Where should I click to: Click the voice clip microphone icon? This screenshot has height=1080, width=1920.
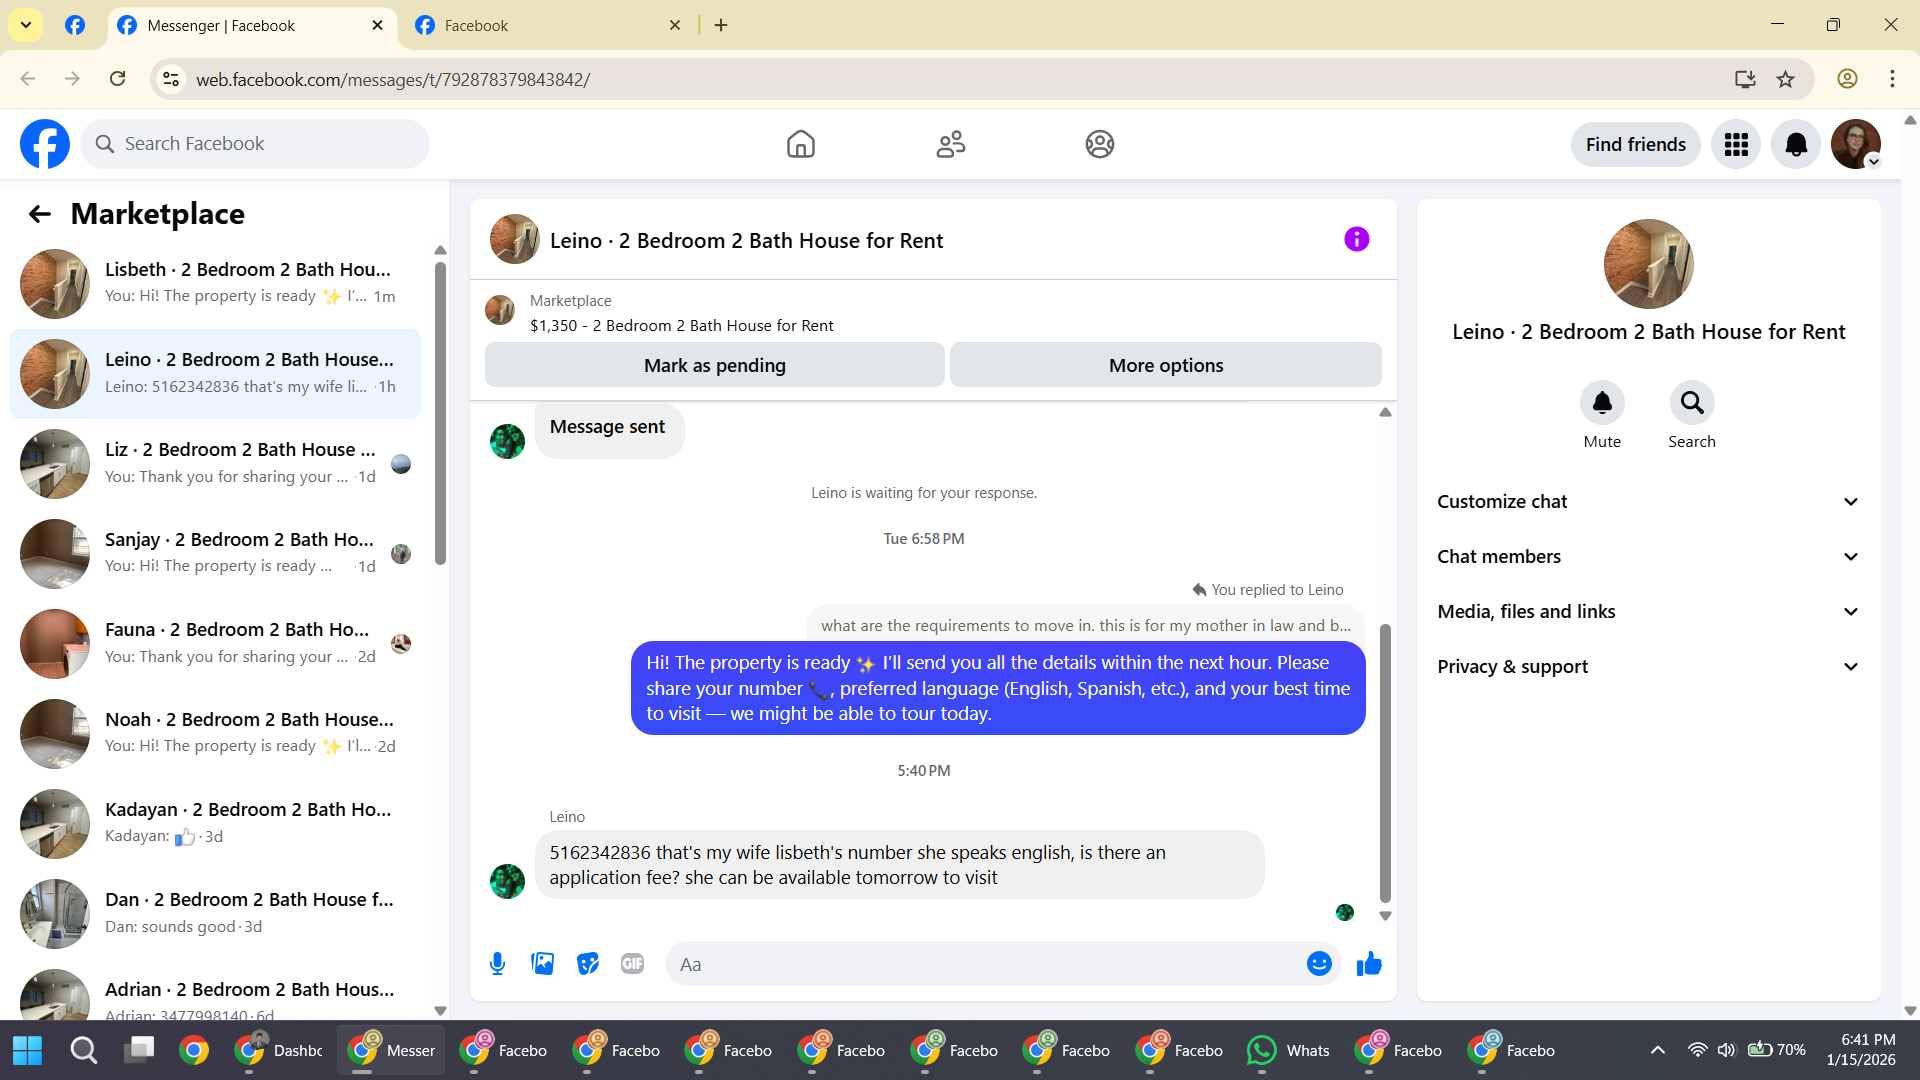coord(497,964)
